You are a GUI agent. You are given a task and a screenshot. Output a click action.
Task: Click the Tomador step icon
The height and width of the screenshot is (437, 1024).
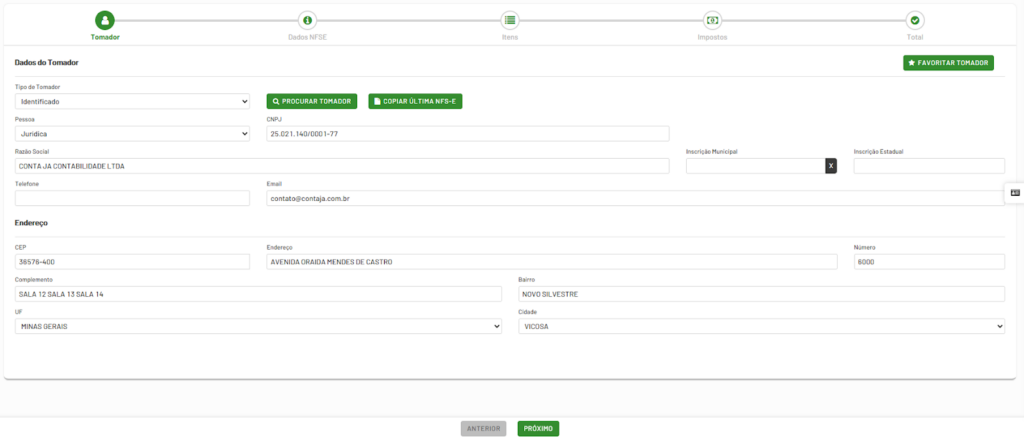(105, 20)
